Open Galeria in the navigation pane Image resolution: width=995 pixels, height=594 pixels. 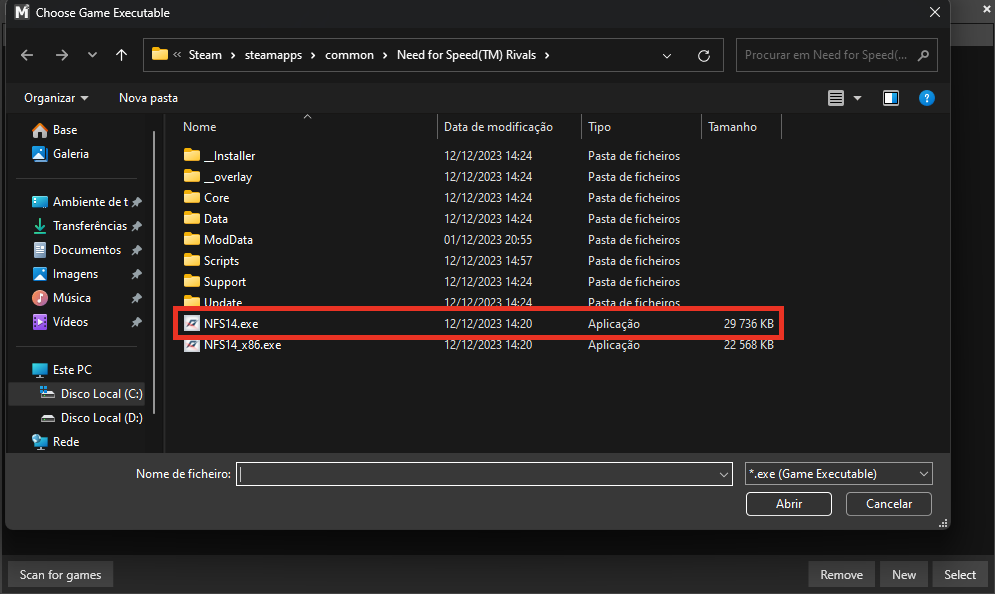pos(60,154)
